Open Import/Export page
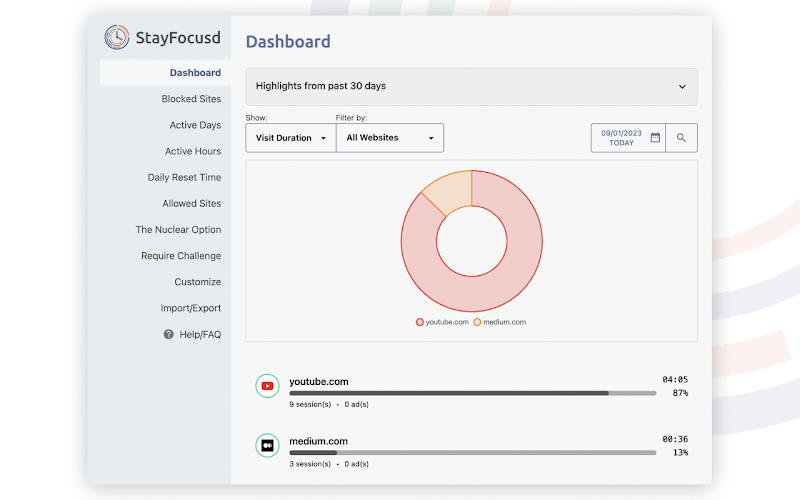This screenshot has width=800, height=500. [191, 308]
